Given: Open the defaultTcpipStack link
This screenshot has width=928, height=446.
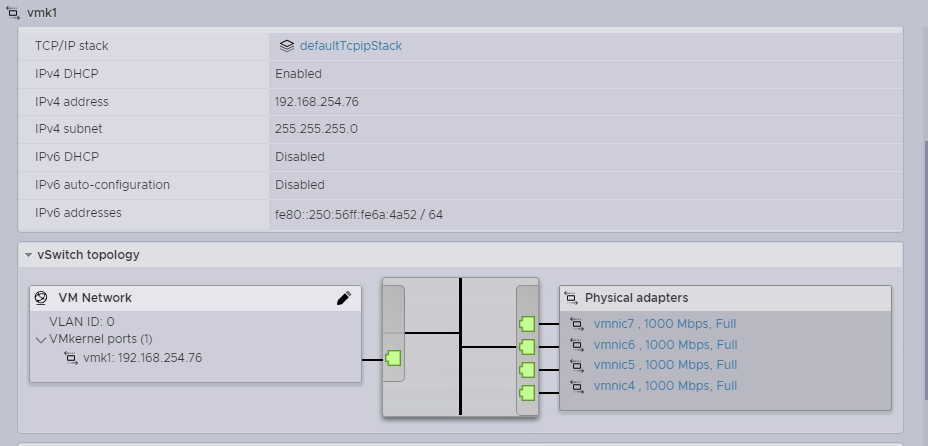Looking at the screenshot, I should (x=350, y=46).
